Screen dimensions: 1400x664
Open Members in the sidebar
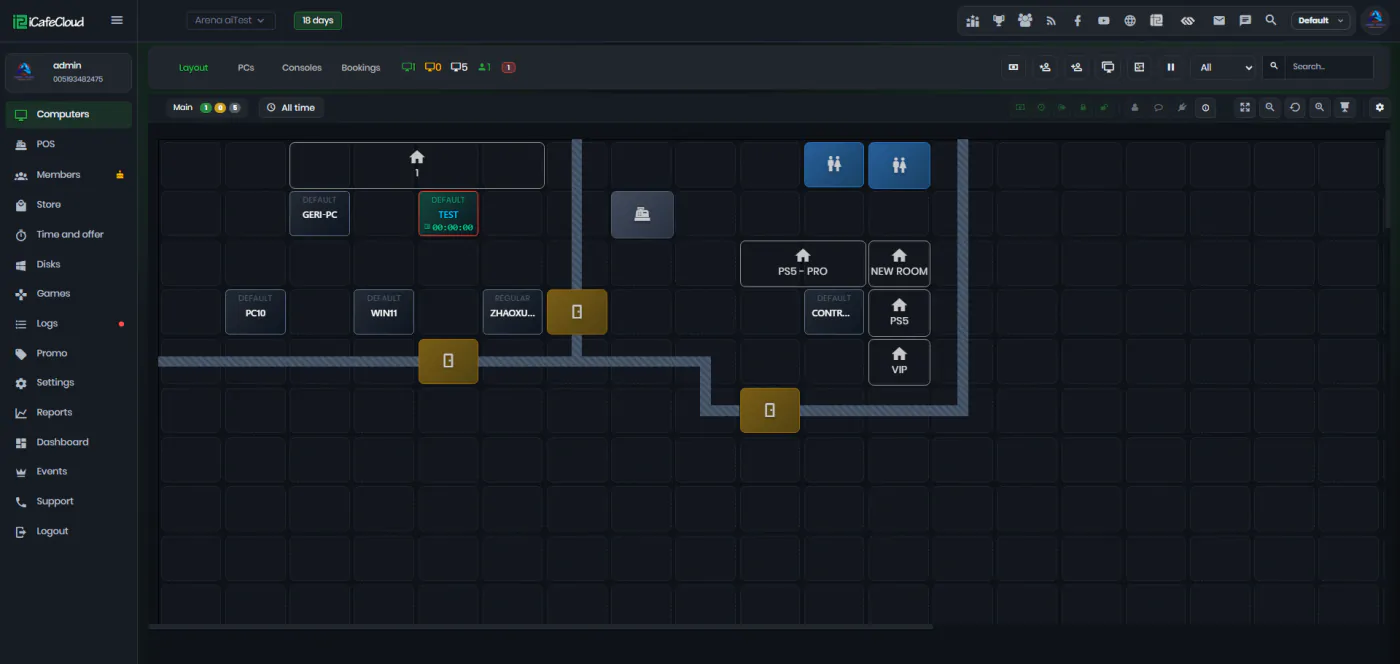click(x=68, y=174)
